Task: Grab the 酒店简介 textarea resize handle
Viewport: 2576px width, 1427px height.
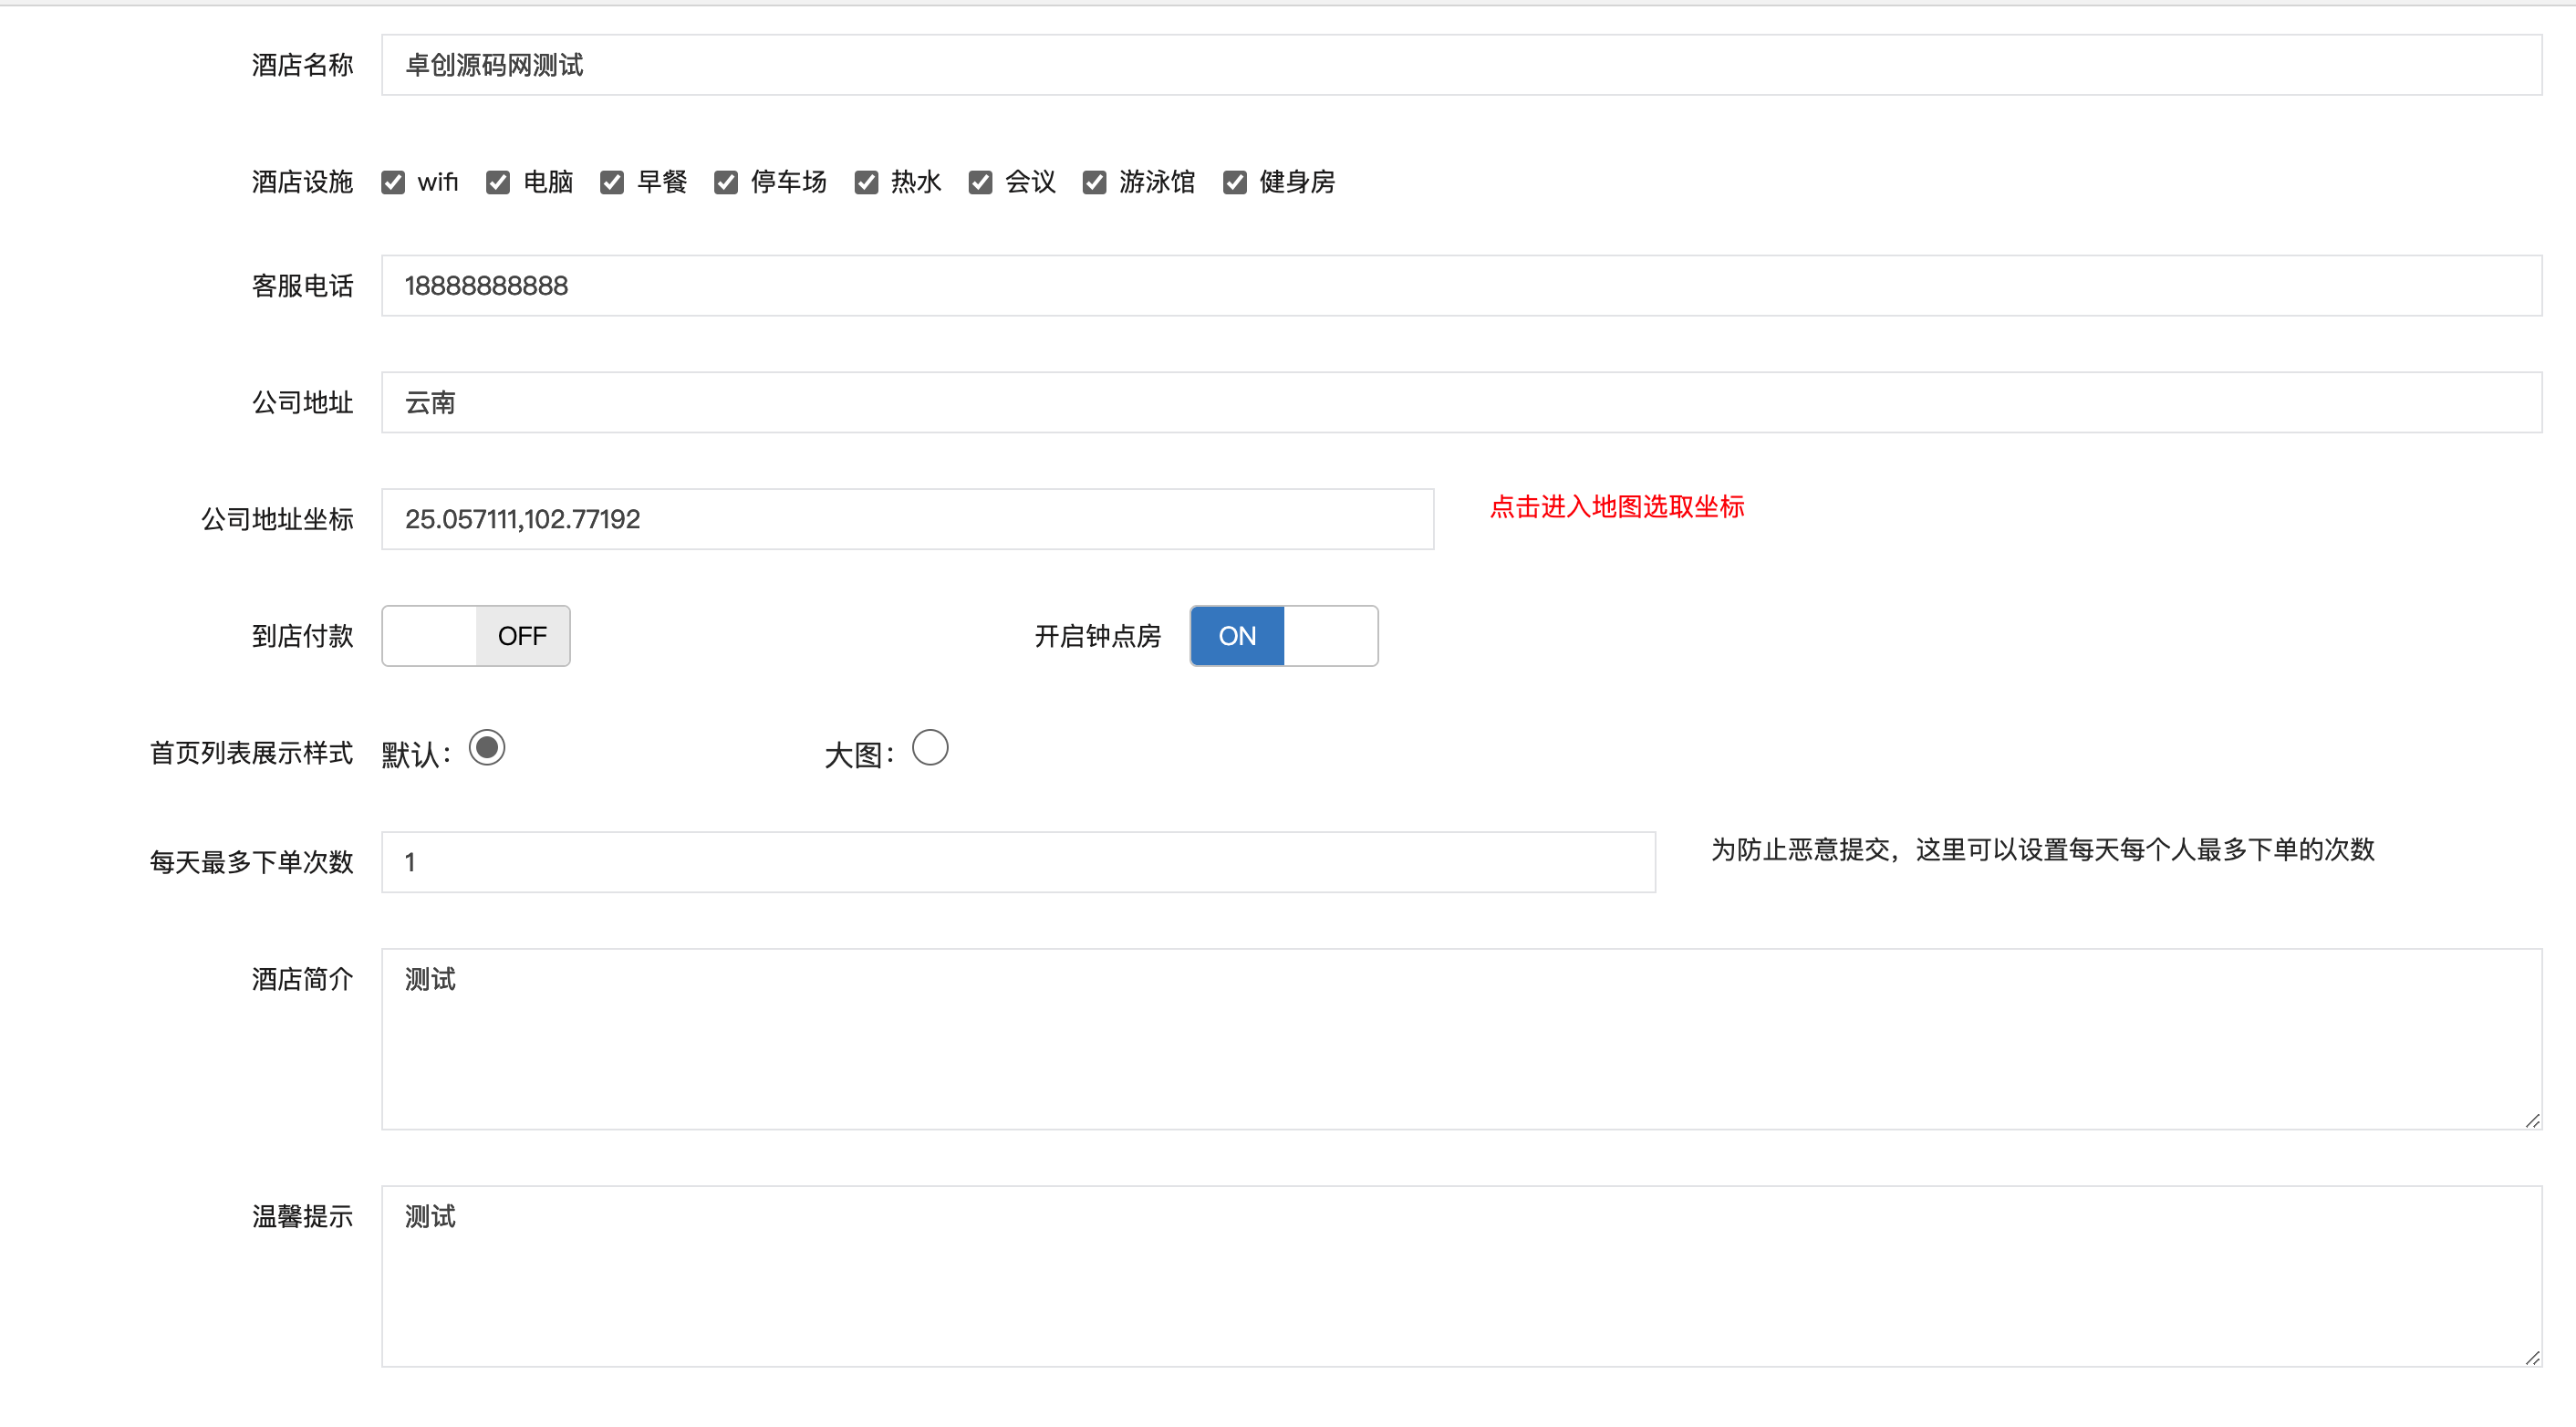Action: (x=2532, y=1121)
